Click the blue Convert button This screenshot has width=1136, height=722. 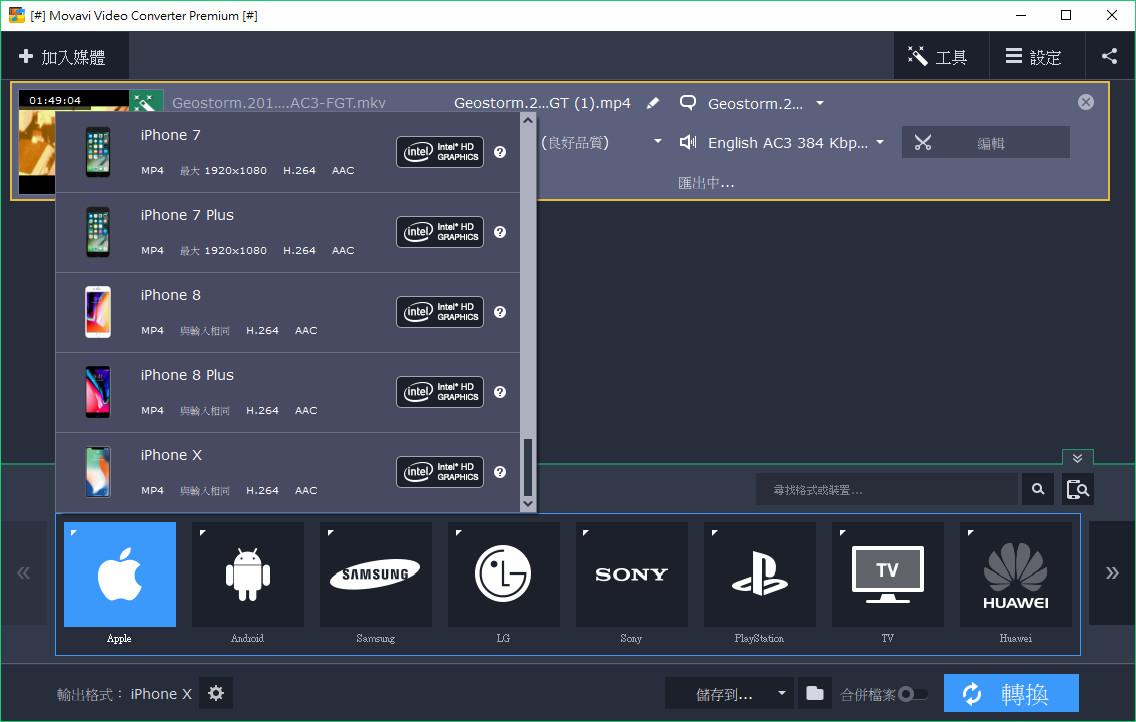coord(1011,694)
